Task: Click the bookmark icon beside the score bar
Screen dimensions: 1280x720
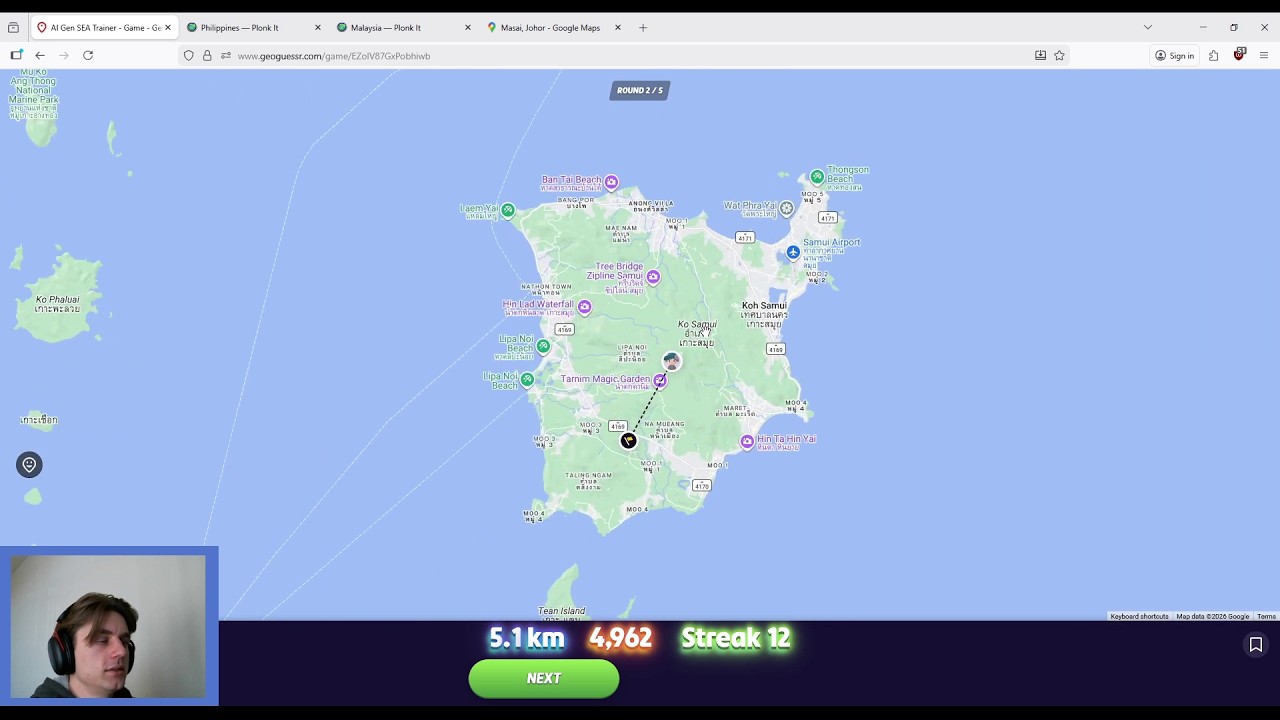Action: pyautogui.click(x=1256, y=645)
